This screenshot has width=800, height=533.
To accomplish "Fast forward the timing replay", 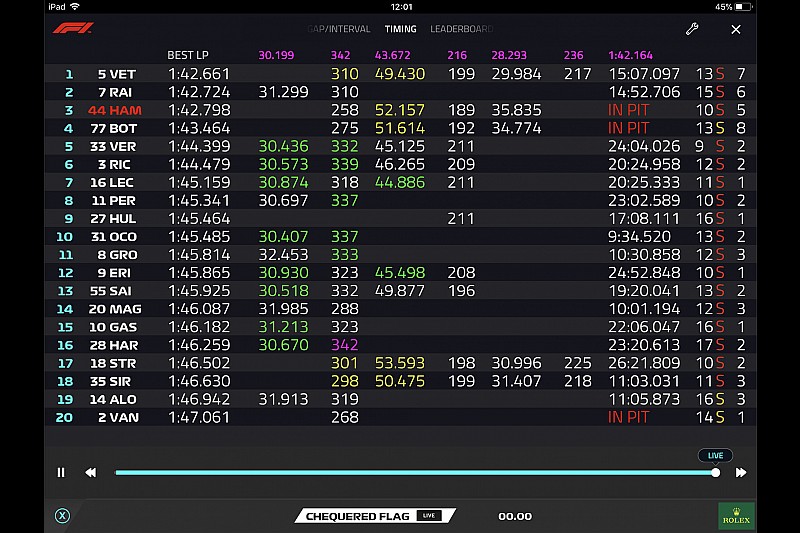I will (741, 473).
